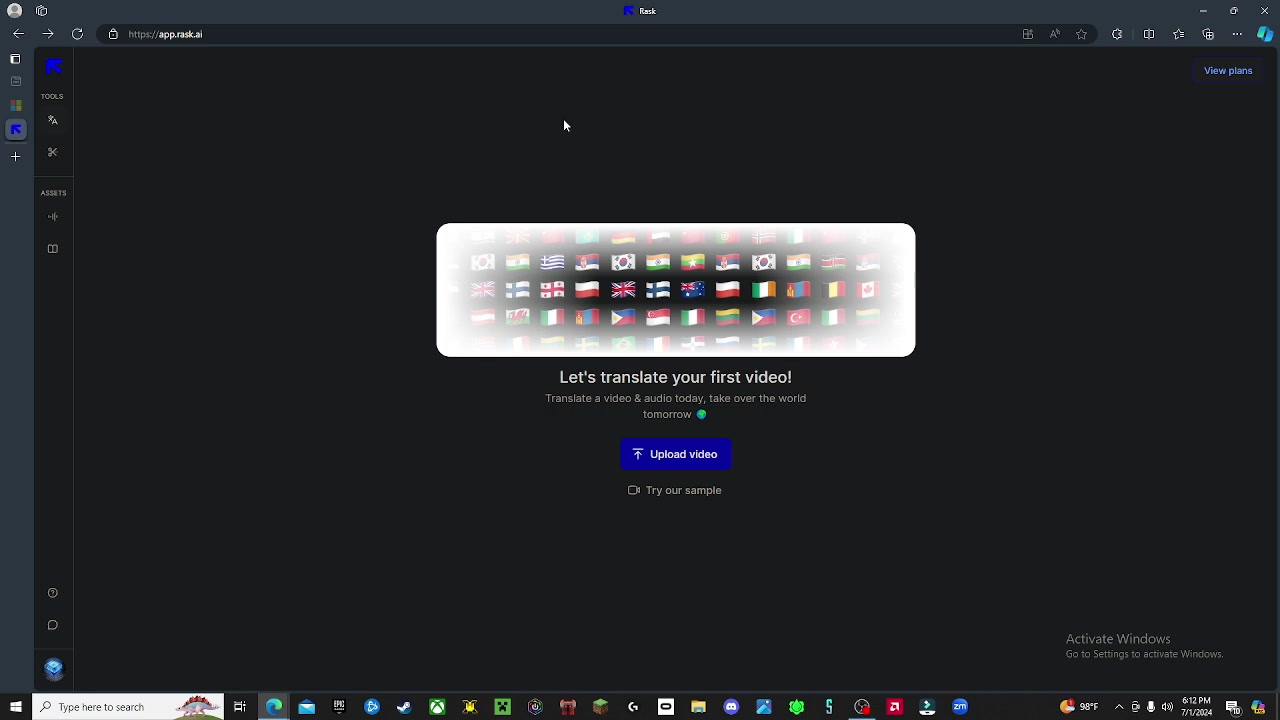Open the Workspaces icon in title bar

tap(41, 11)
